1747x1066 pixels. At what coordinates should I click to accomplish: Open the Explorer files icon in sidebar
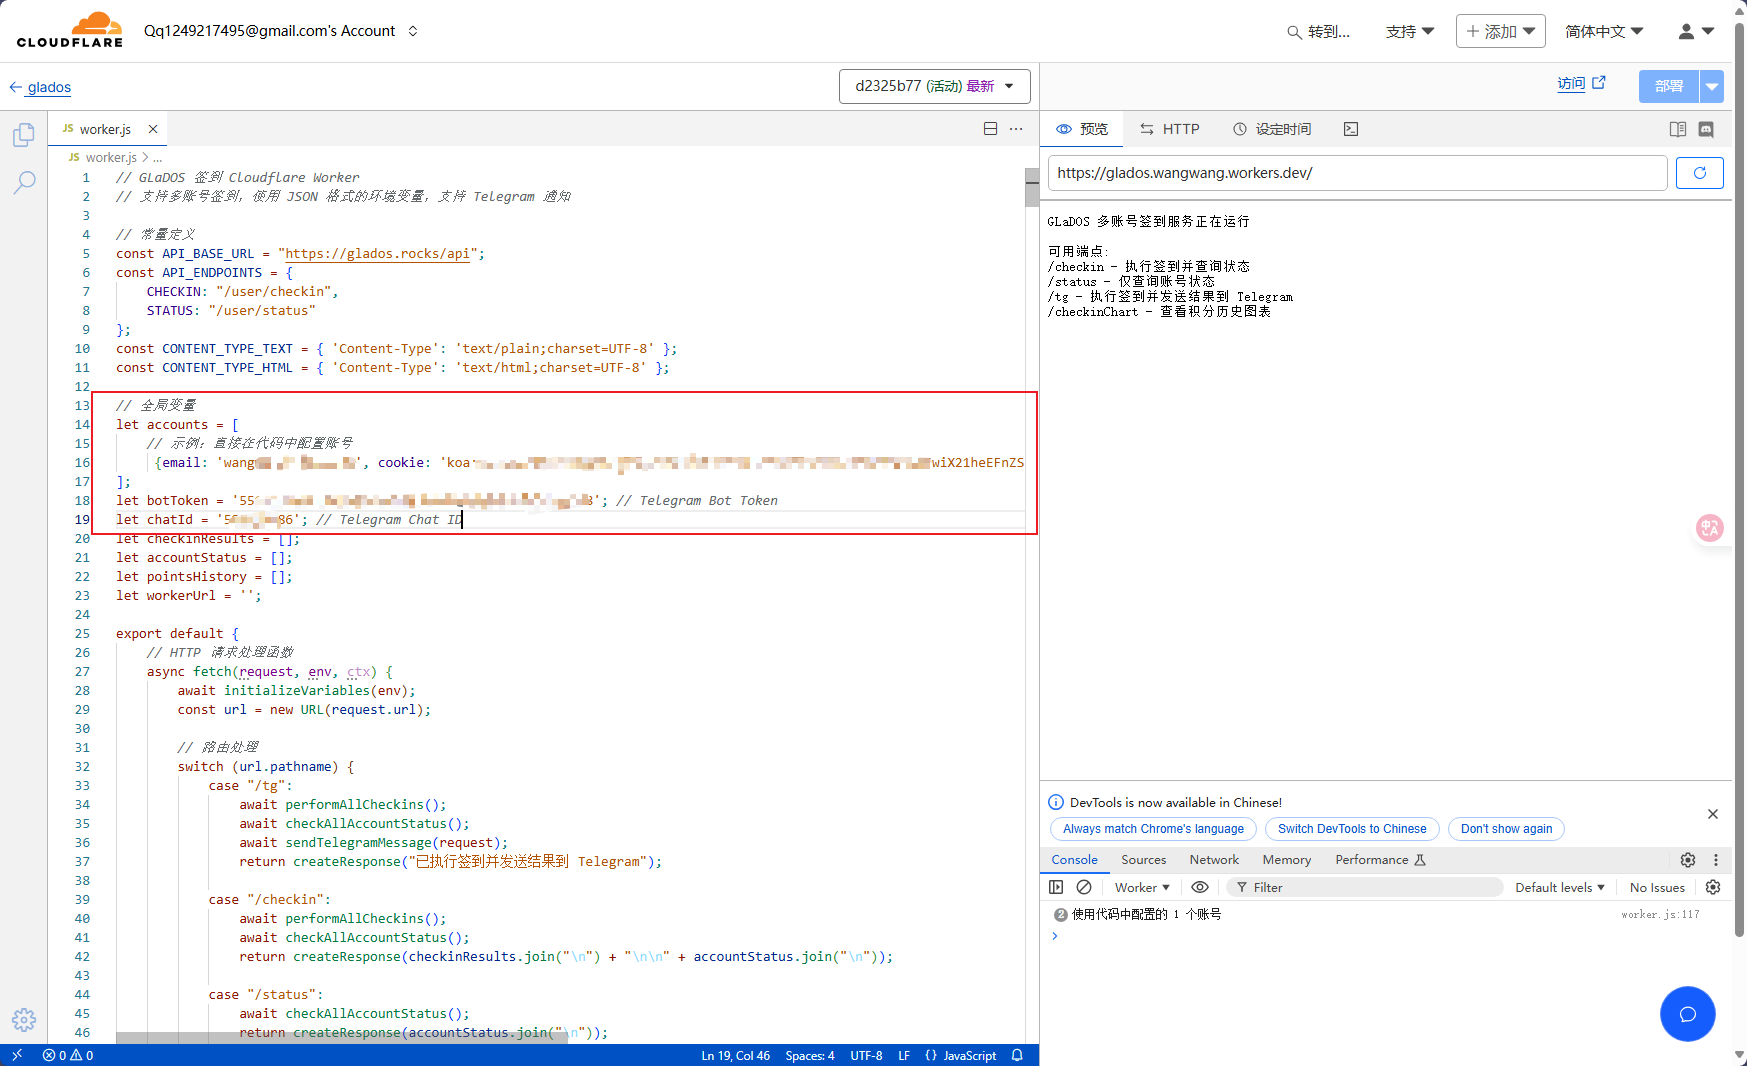pyautogui.click(x=24, y=135)
